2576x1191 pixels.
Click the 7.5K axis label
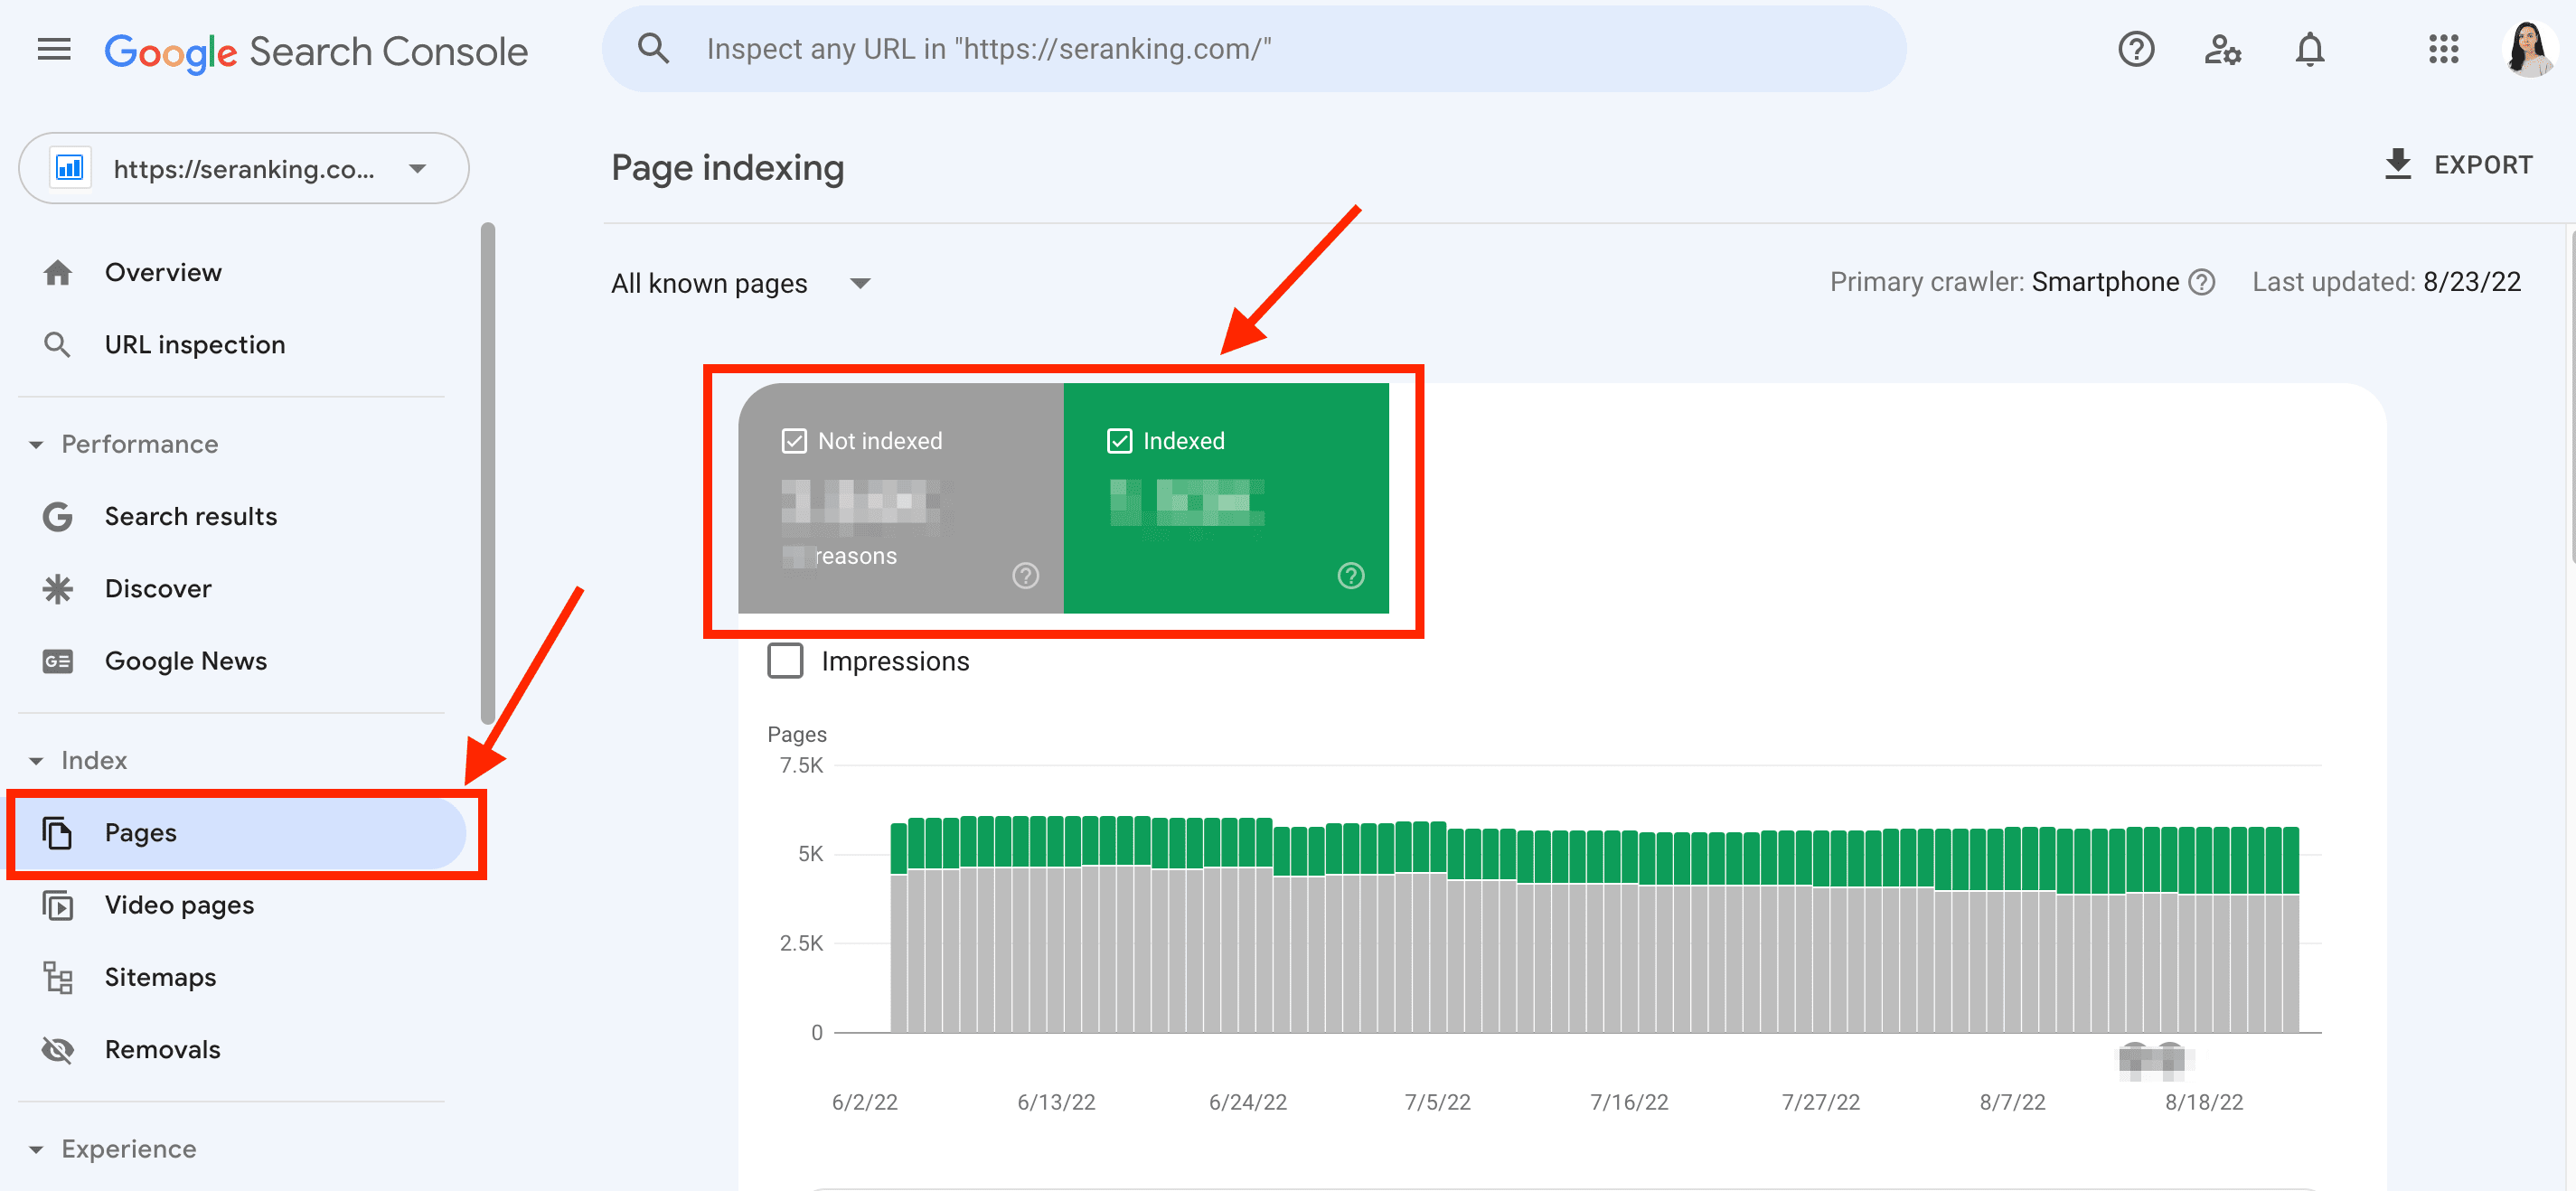click(801, 765)
